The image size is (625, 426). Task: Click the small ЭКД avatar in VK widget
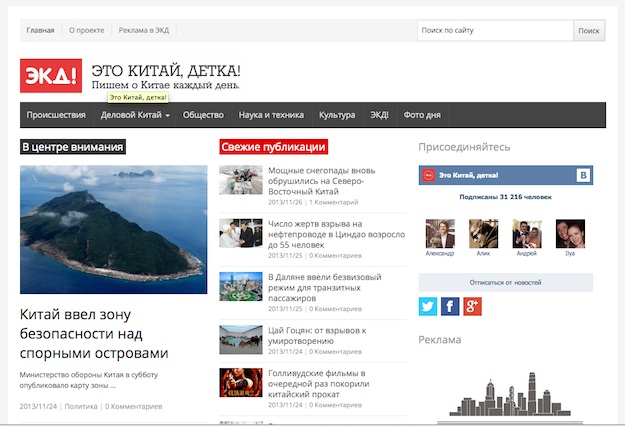pyautogui.click(x=429, y=175)
